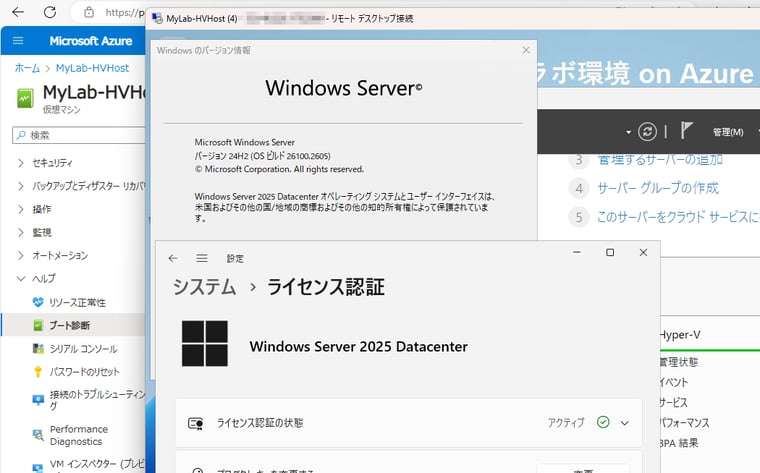The height and width of the screenshot is (473, 760).
Task: Open パフォーマンス under Hyper-V tile
Action: pyautogui.click(x=685, y=423)
